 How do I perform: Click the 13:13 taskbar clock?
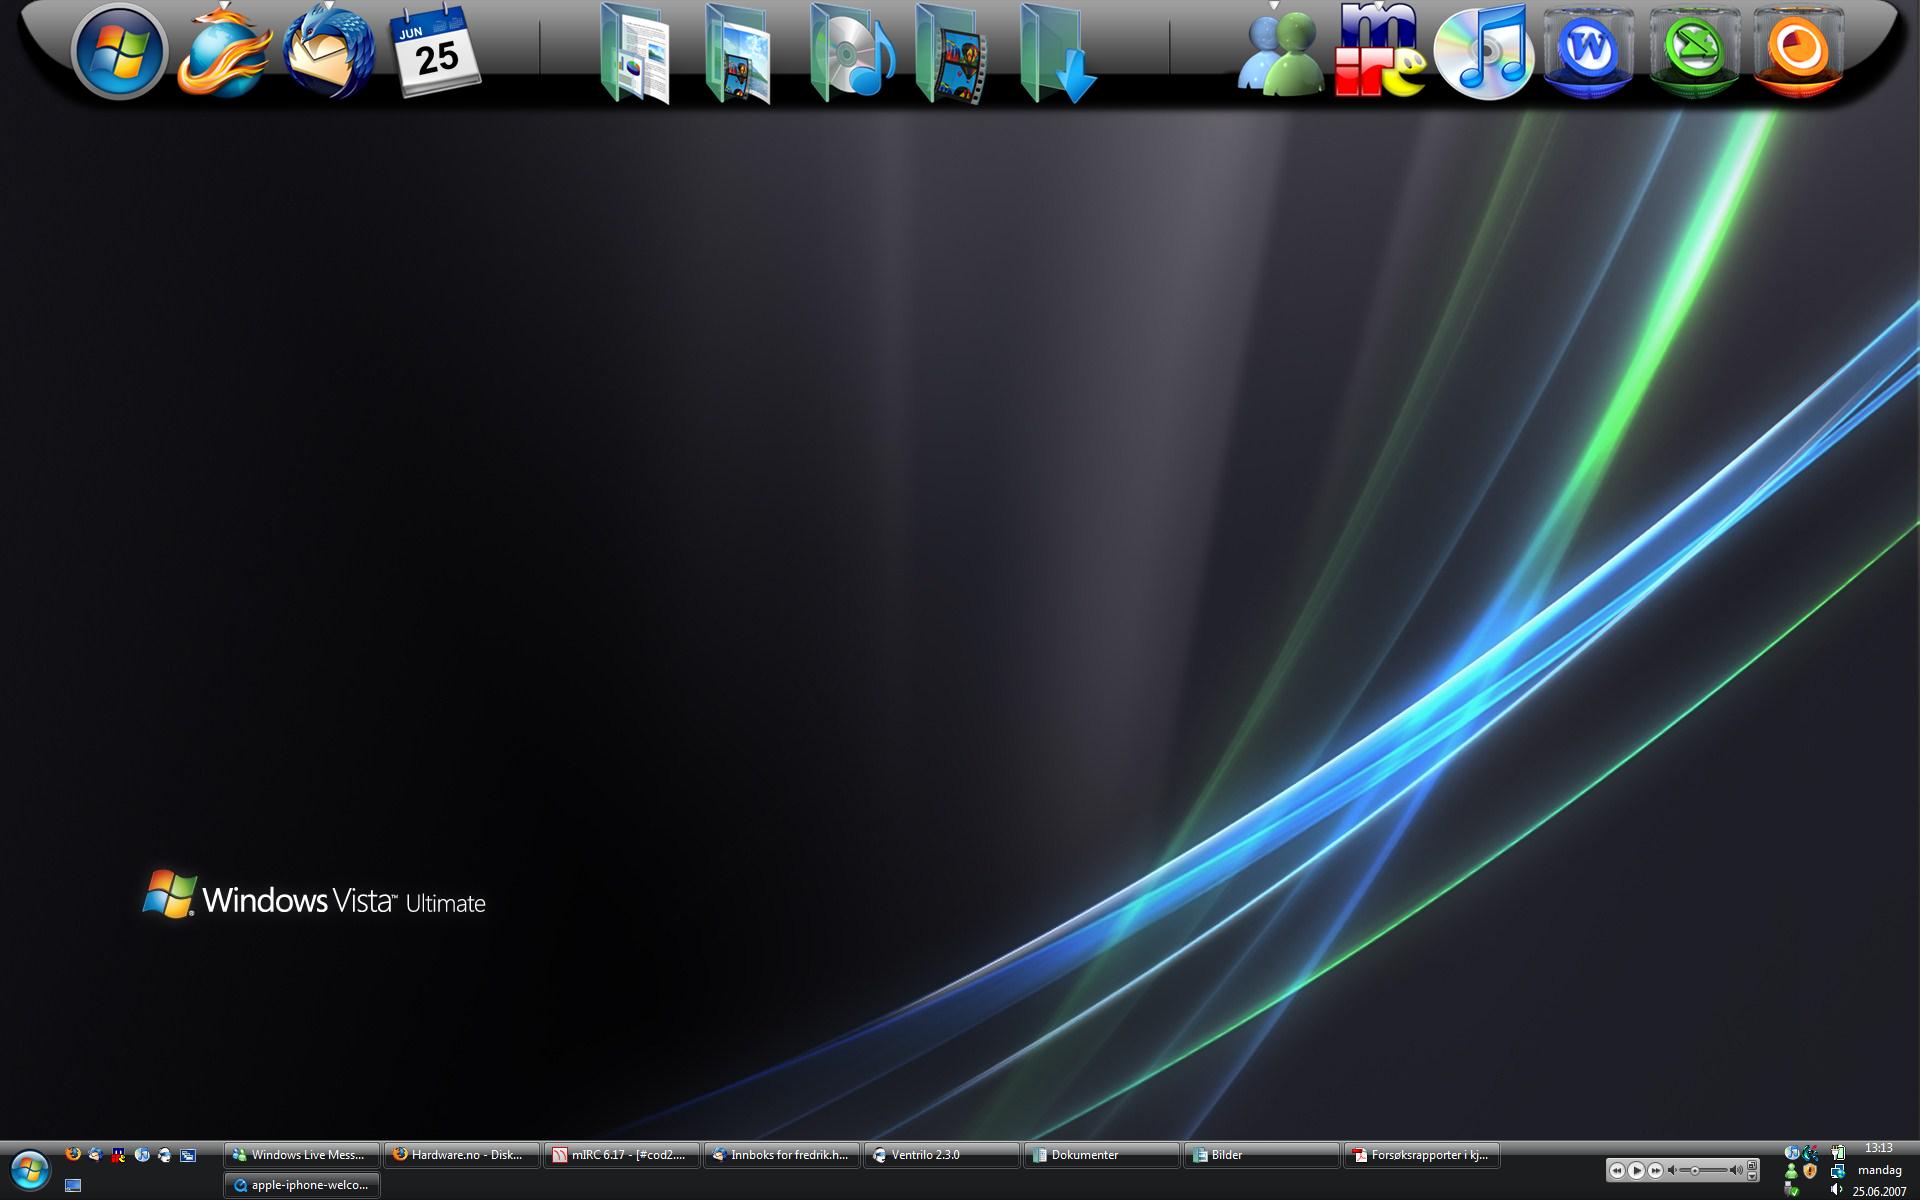click(x=1879, y=1148)
